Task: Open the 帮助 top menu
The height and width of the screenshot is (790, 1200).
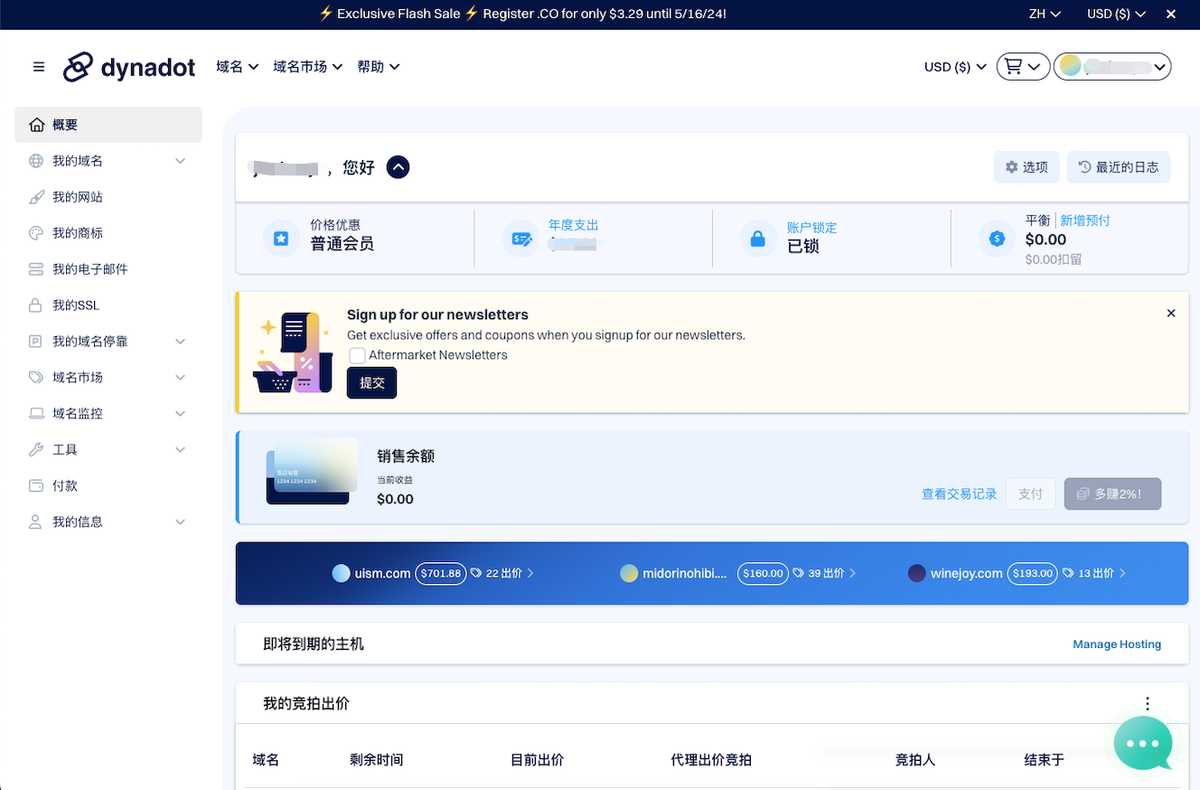Action: [378, 67]
